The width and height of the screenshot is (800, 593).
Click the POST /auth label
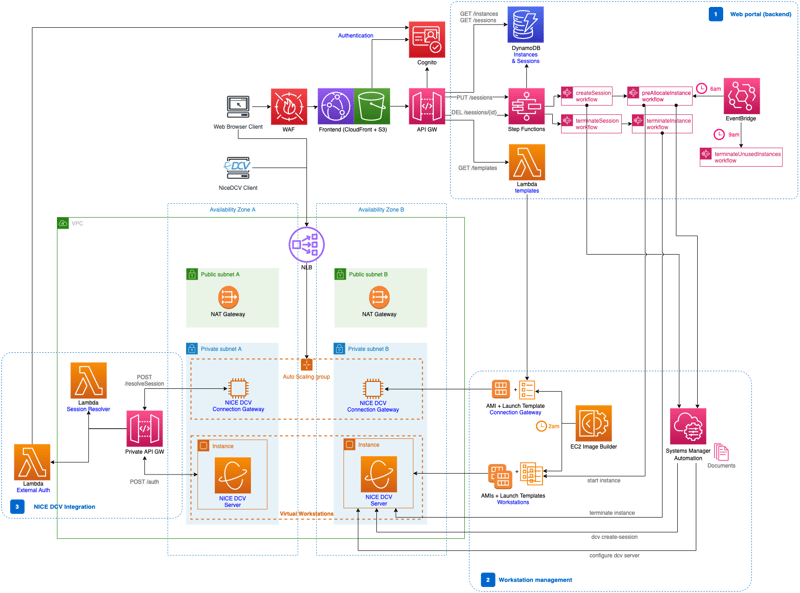[144, 482]
